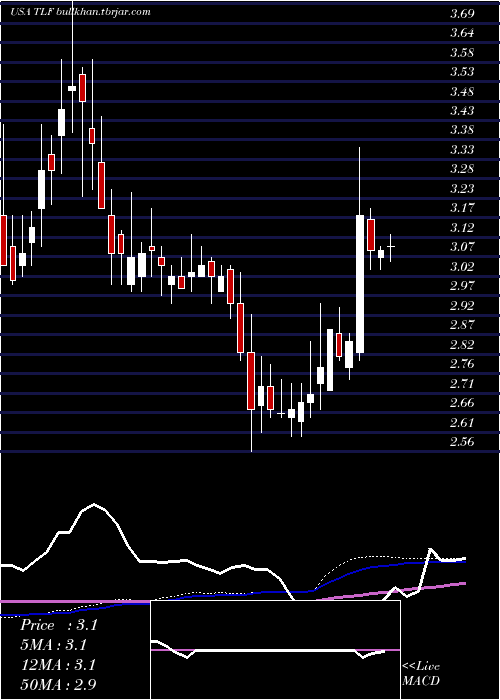
Task: Click the 3.17 price axis label
Action: 462,208
